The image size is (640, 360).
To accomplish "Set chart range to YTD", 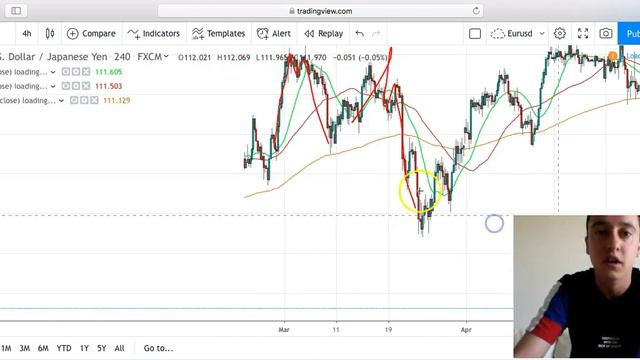I will [x=64, y=348].
